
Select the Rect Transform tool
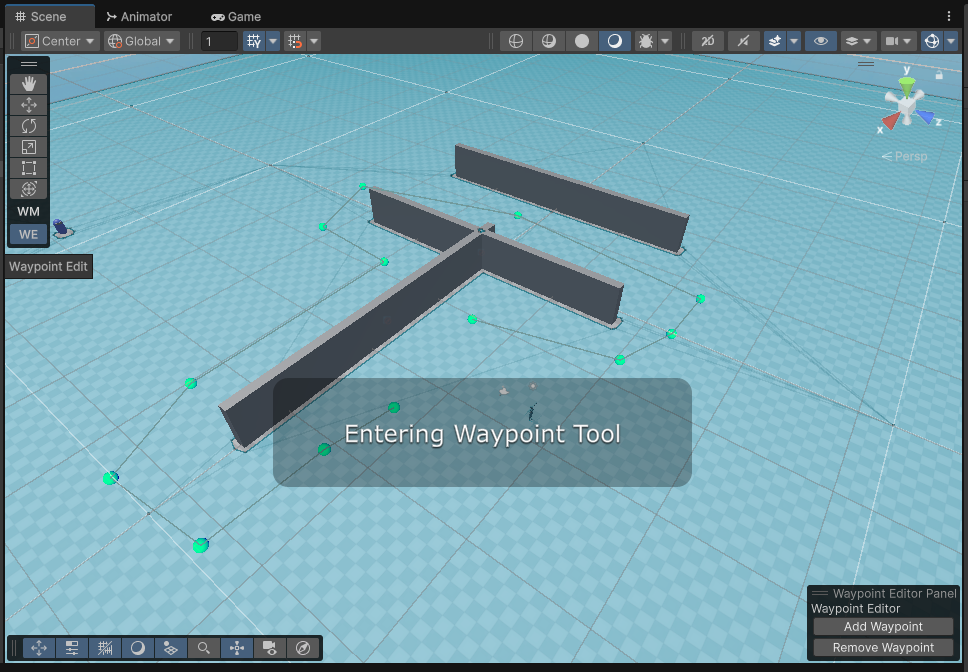[x=28, y=168]
